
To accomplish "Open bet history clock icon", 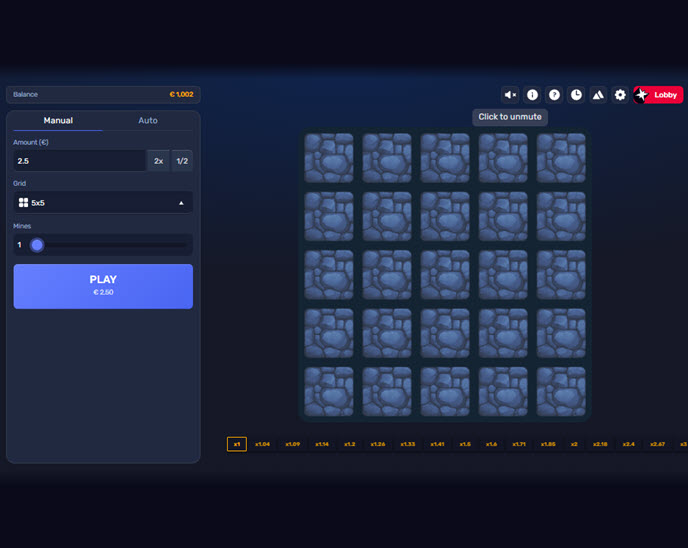I will [576, 95].
